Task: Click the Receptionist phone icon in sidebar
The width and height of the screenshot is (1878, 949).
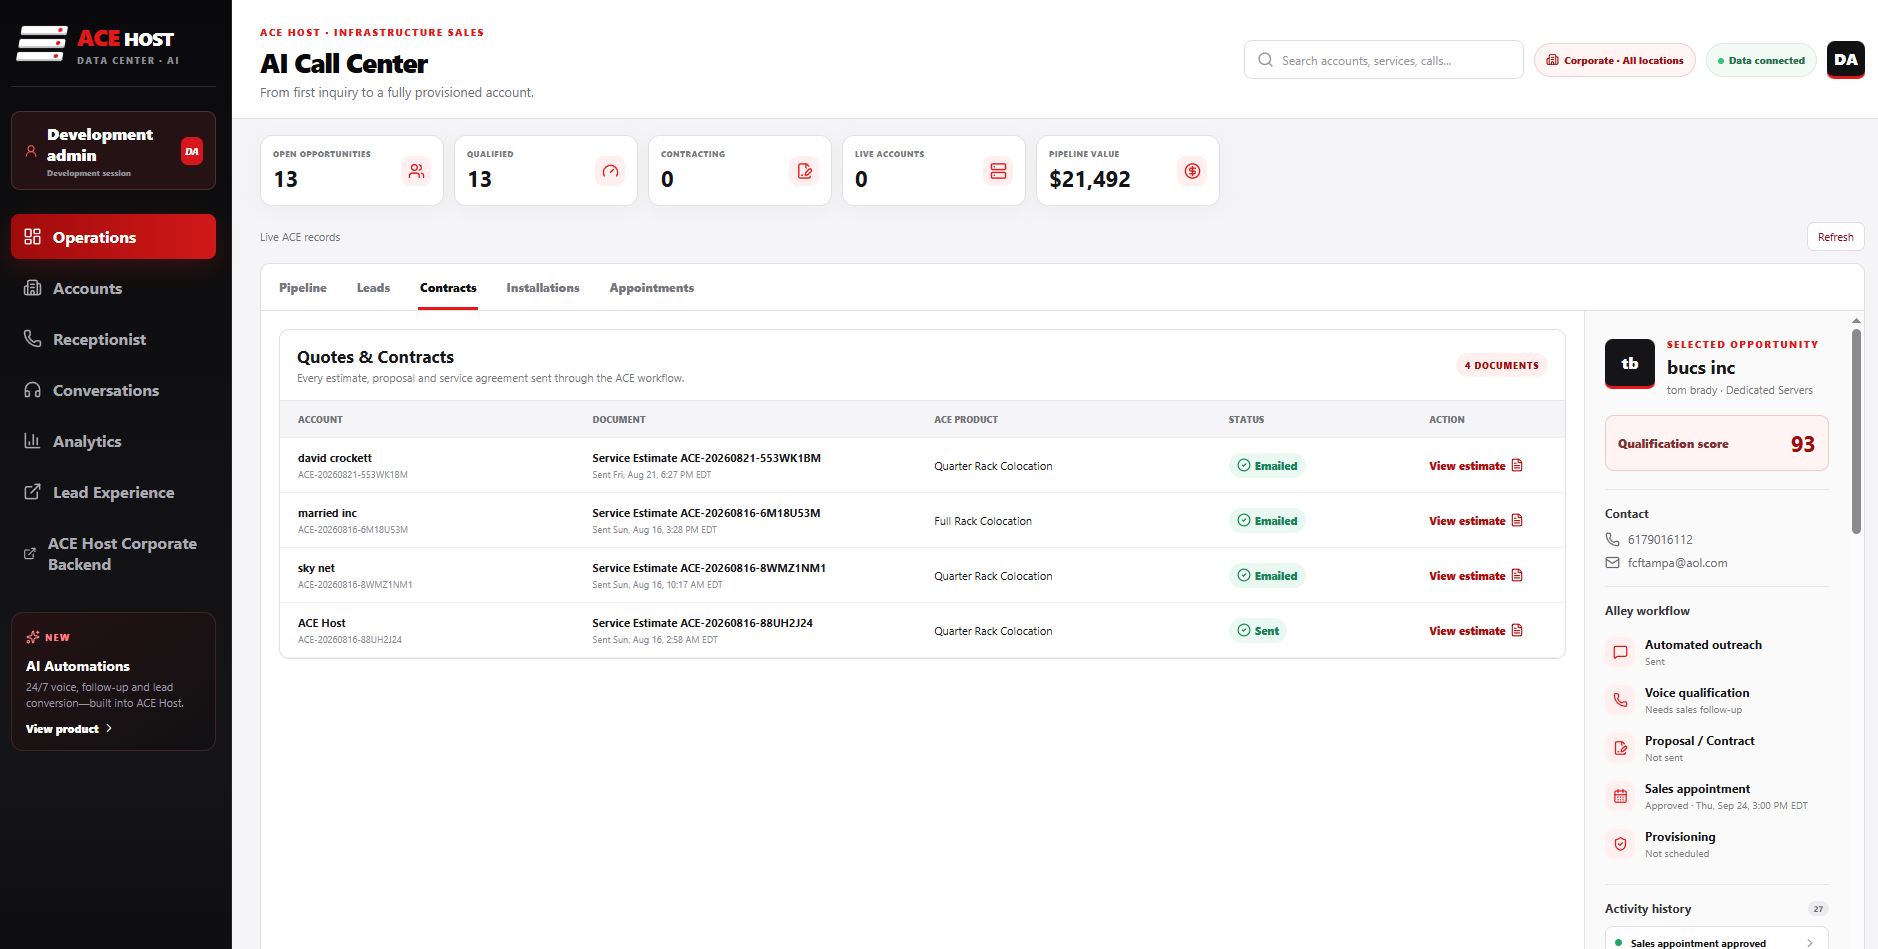Action: coord(32,339)
